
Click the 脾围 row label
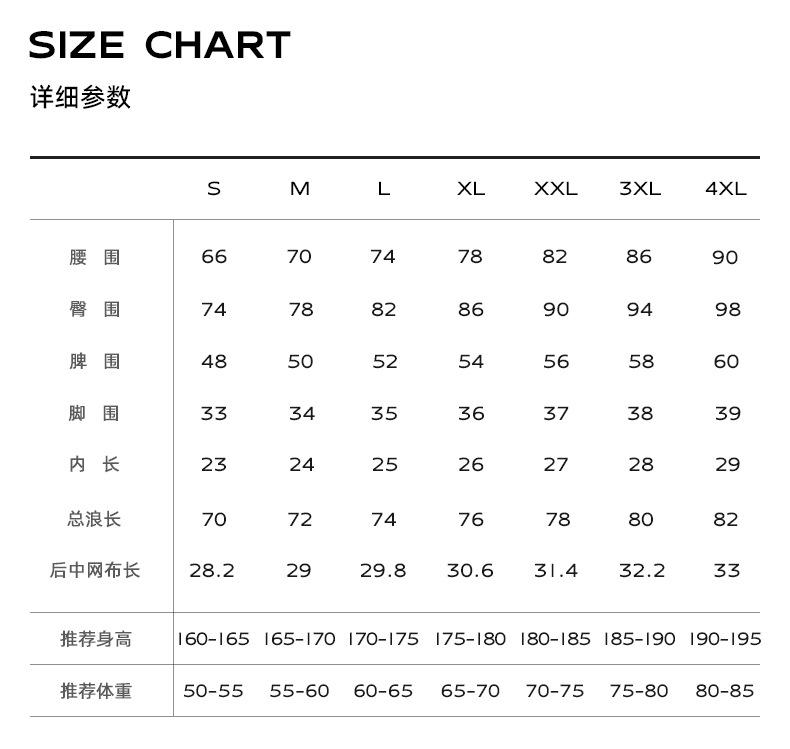95,361
